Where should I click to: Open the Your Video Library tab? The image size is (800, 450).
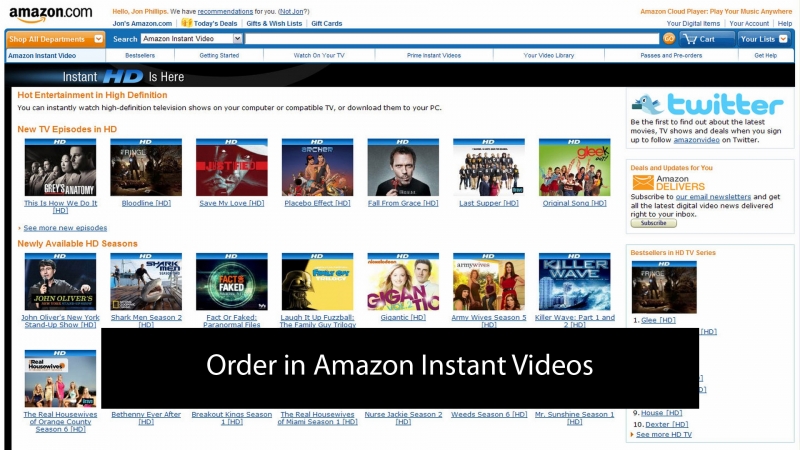[551, 55]
